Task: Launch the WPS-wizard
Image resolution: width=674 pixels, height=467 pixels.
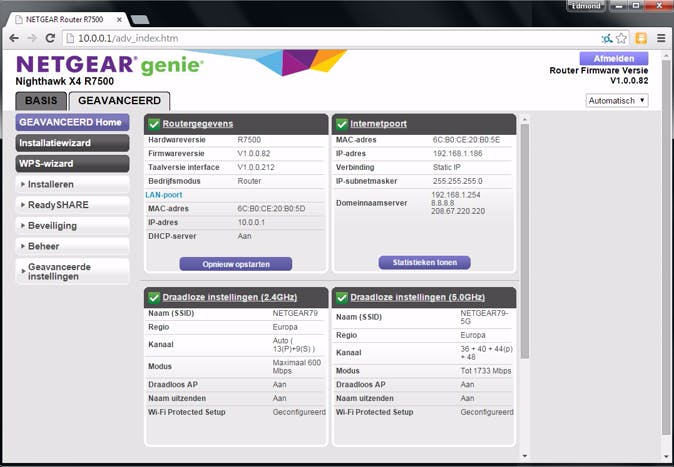Action: click(72, 163)
